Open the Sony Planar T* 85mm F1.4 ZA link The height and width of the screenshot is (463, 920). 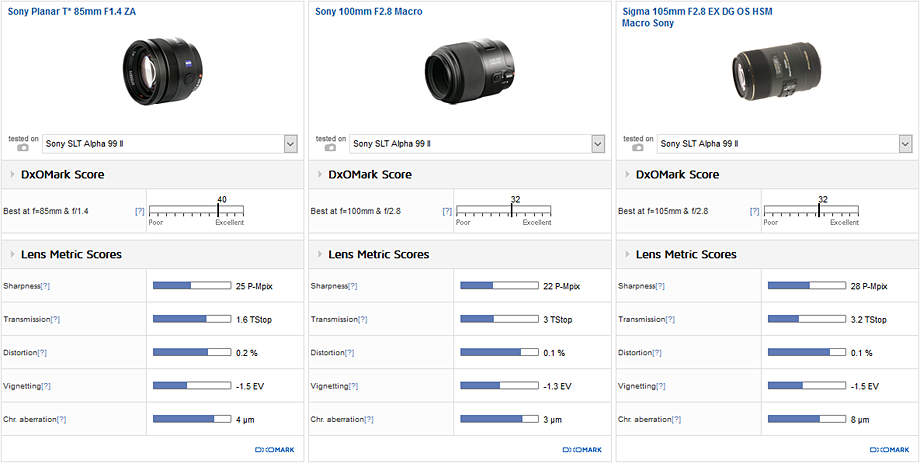click(72, 11)
